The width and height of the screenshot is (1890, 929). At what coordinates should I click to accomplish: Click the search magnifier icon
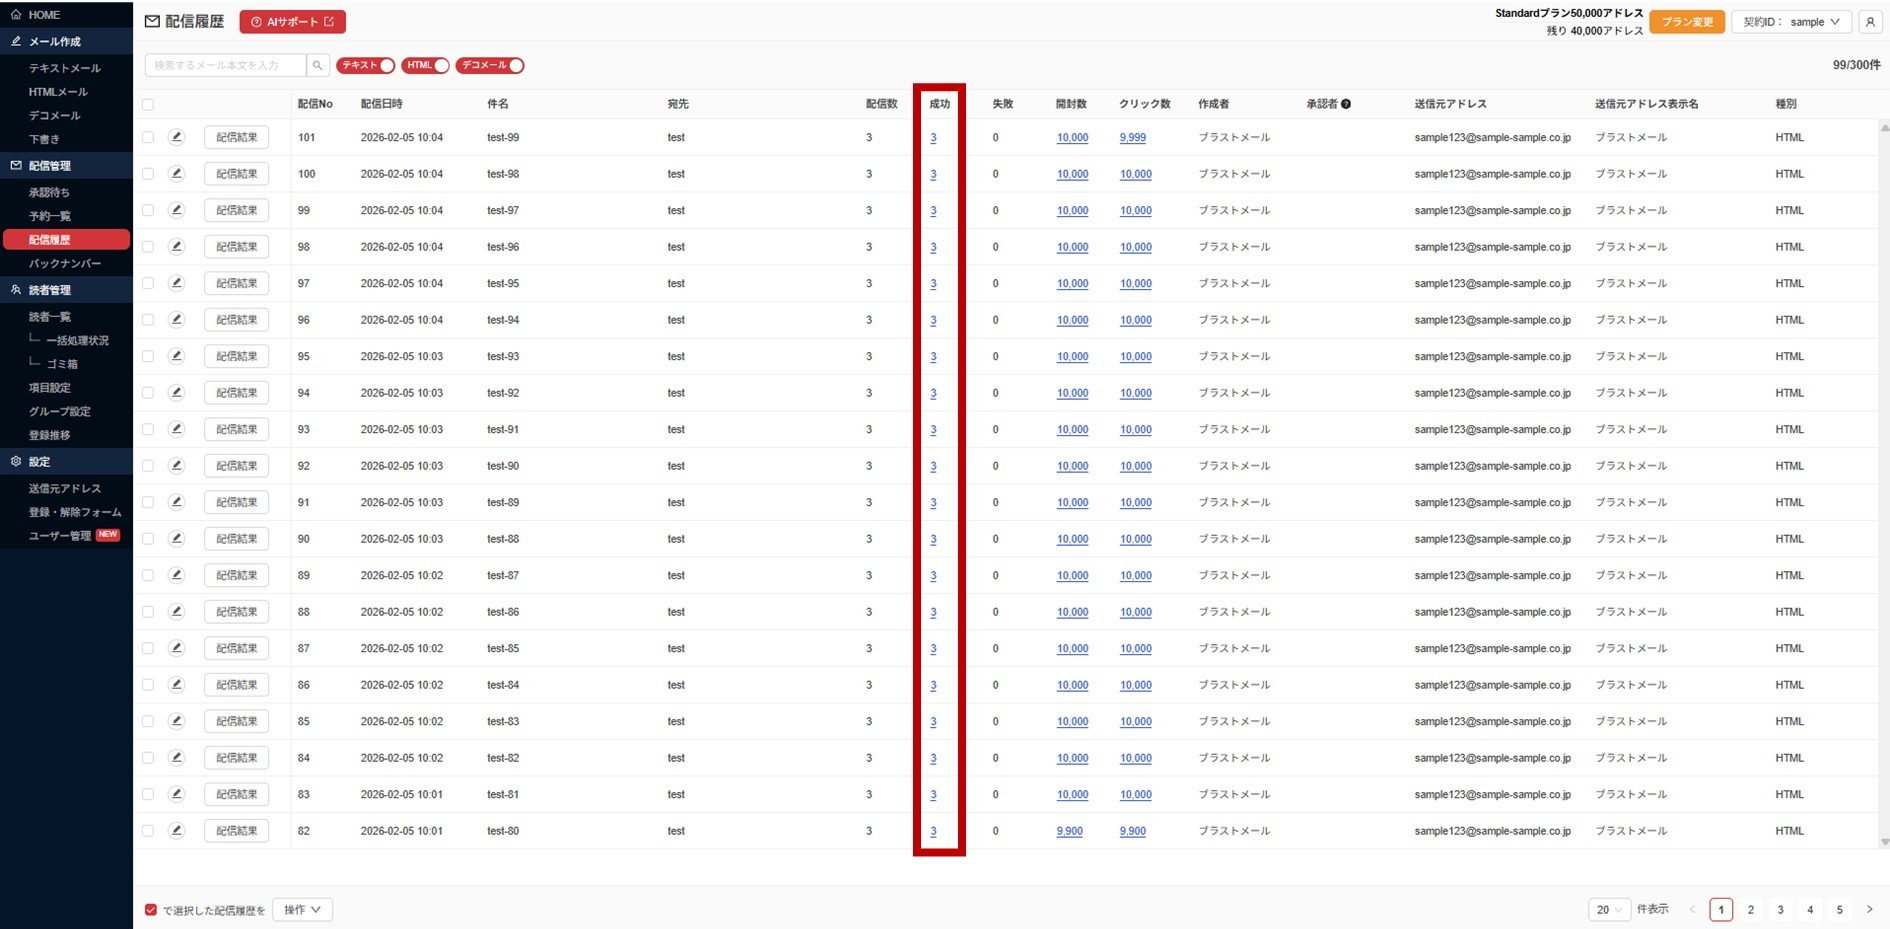[318, 66]
